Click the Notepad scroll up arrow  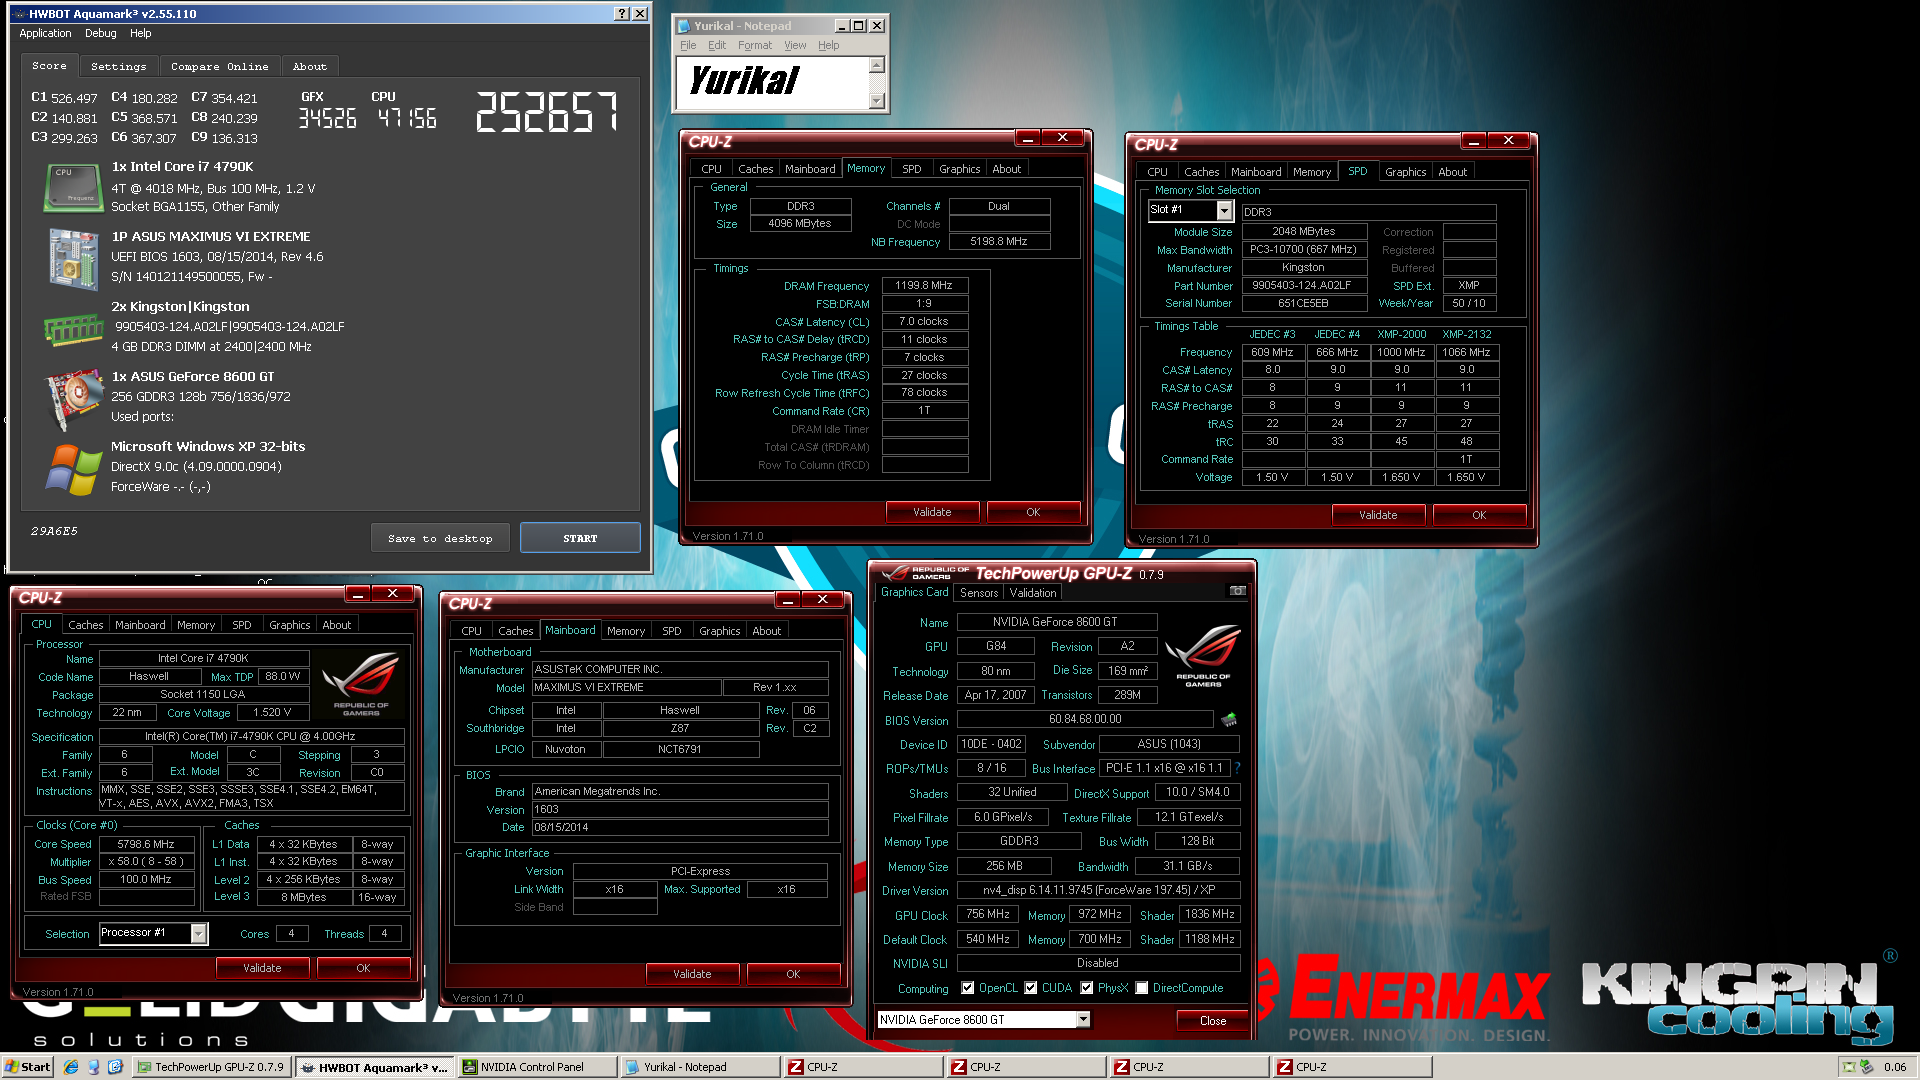pos(877,66)
